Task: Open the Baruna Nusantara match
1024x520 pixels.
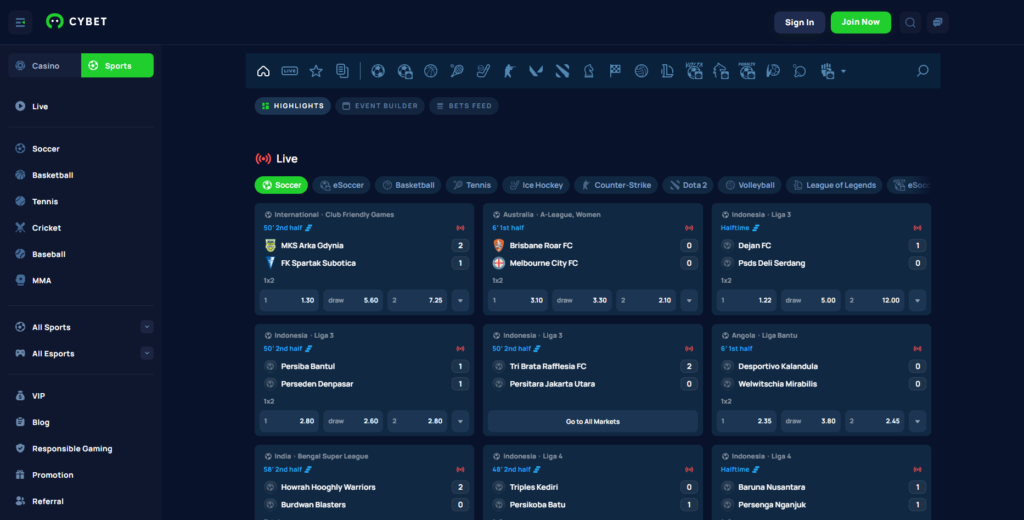Action: [771, 487]
